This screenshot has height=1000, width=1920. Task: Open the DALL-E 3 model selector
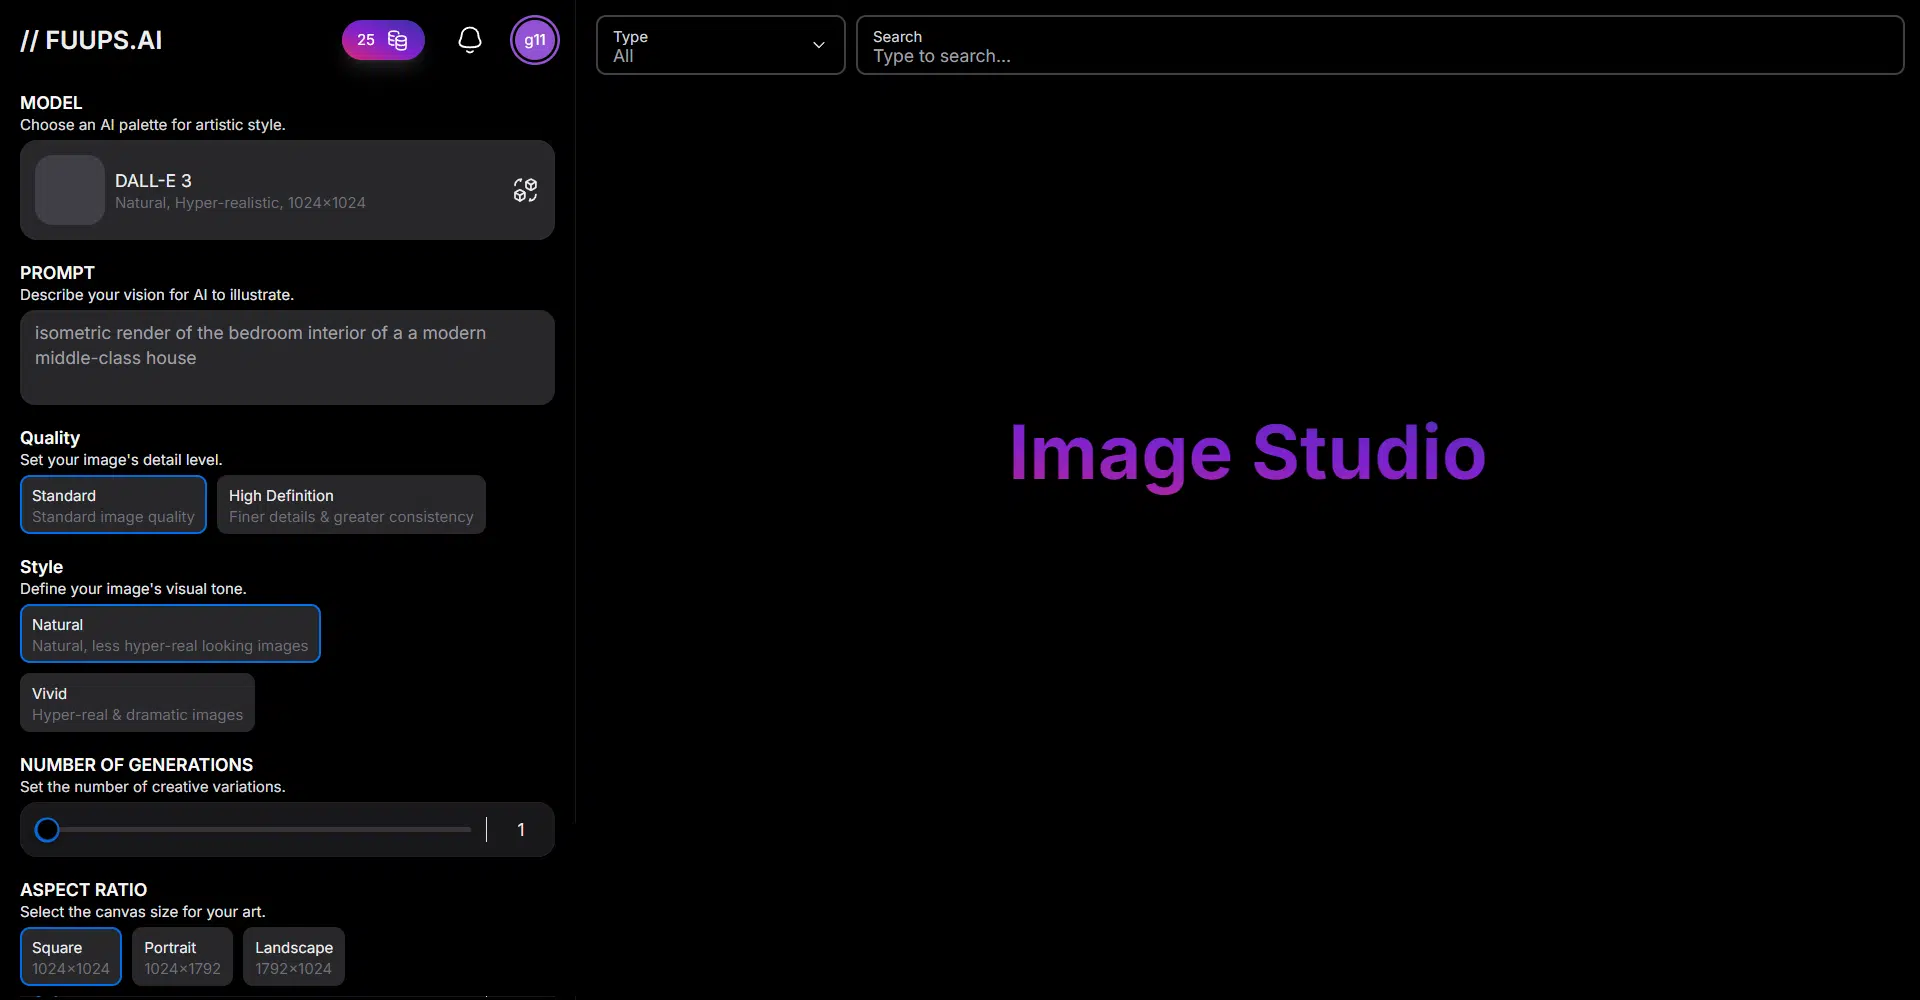coord(287,190)
